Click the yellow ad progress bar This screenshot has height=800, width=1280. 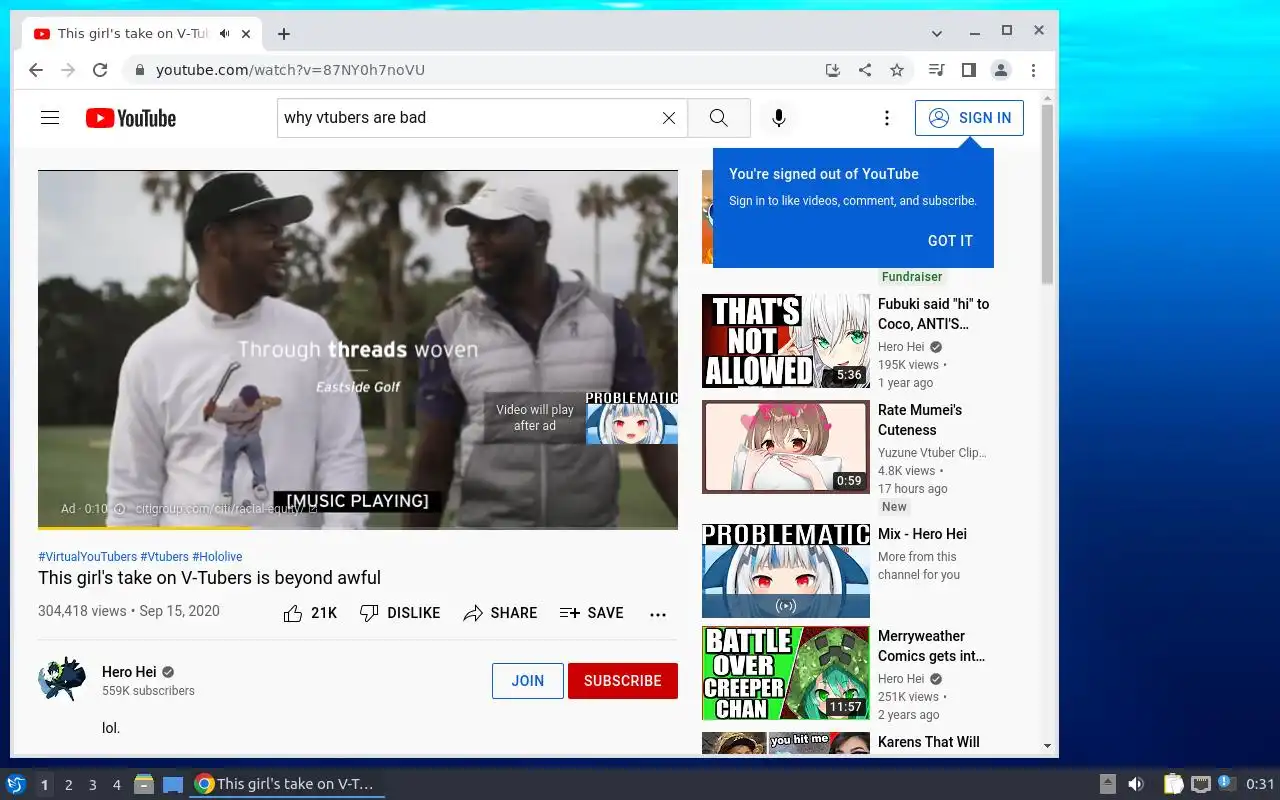click(x=144, y=527)
